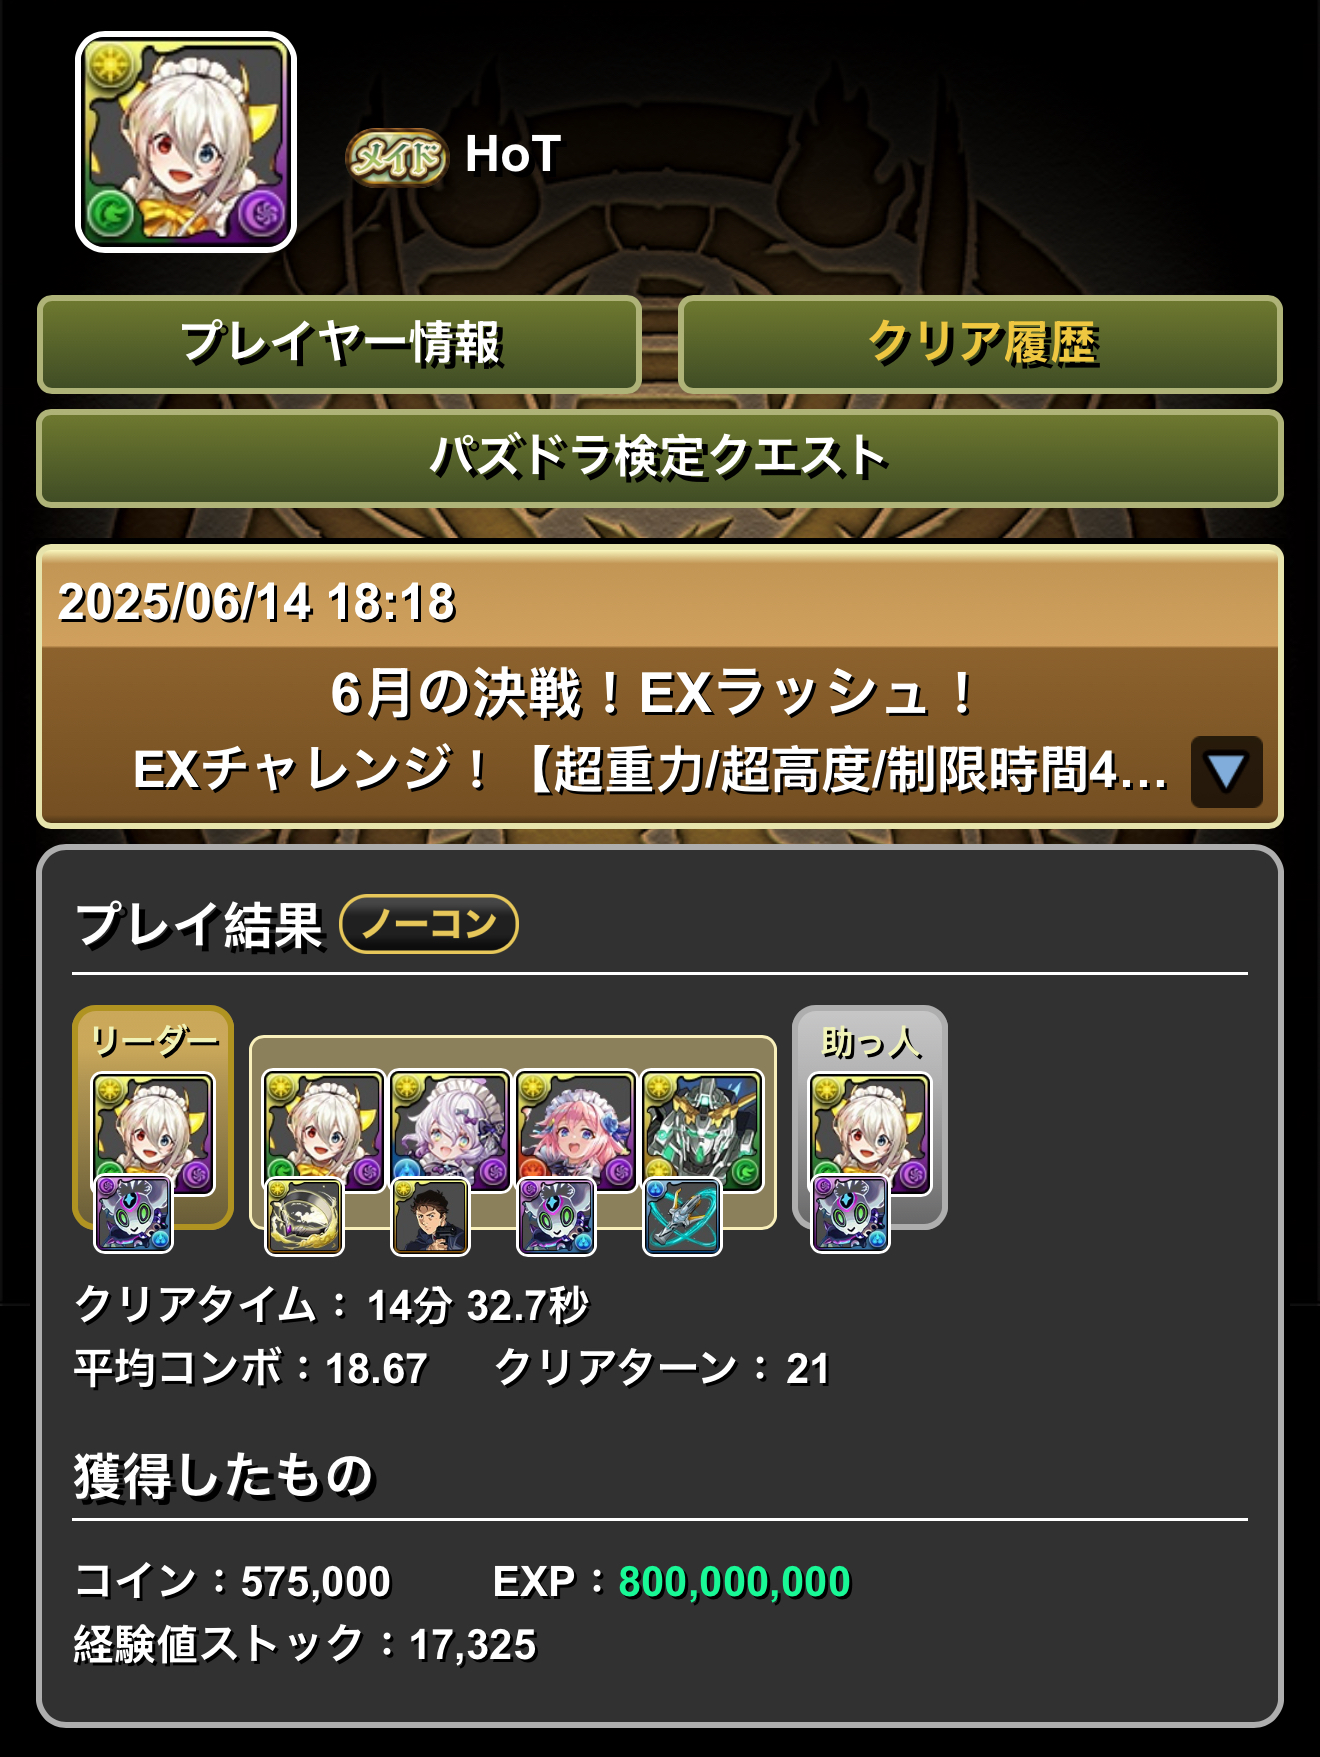Tap the helper (助っ人) monster icon
This screenshot has width=1320, height=1757.
point(870,1133)
